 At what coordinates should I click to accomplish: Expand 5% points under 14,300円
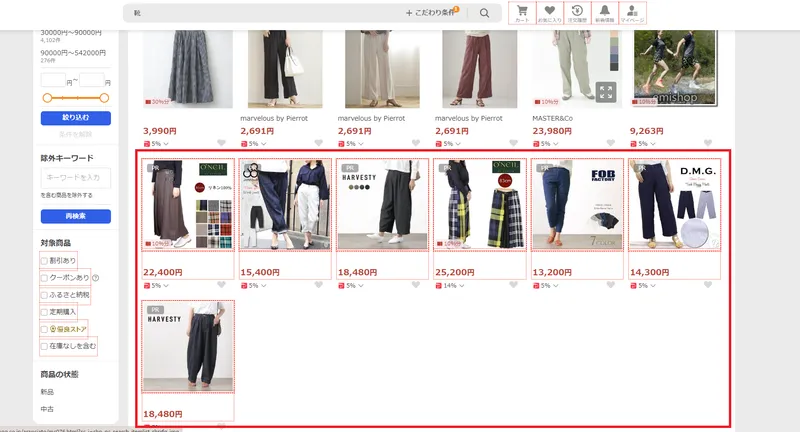643,286
